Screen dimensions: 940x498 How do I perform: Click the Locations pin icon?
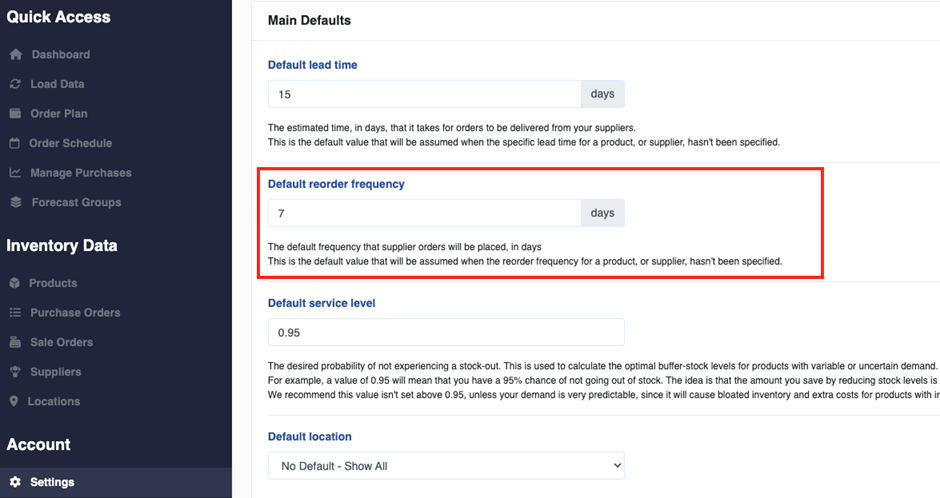(15, 401)
